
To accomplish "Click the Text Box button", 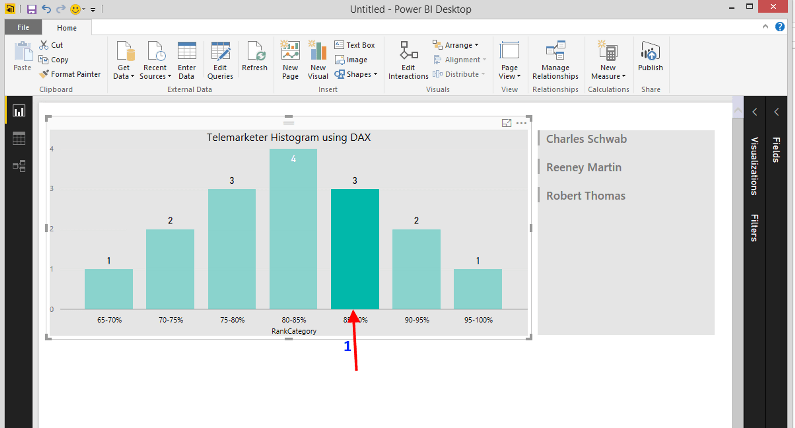I will 354,45.
